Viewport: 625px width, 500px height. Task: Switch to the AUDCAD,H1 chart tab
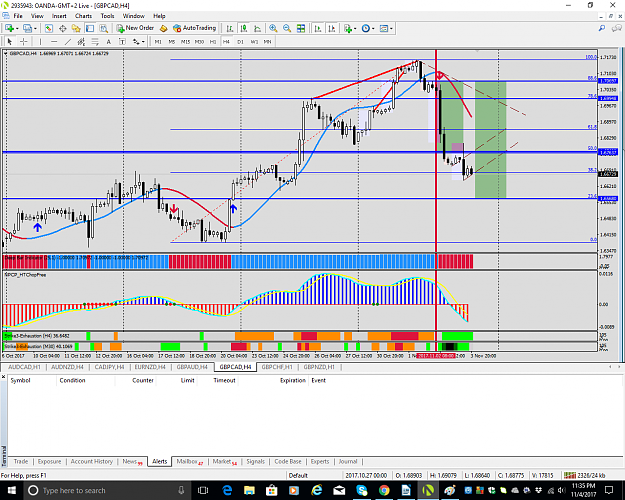24,367
